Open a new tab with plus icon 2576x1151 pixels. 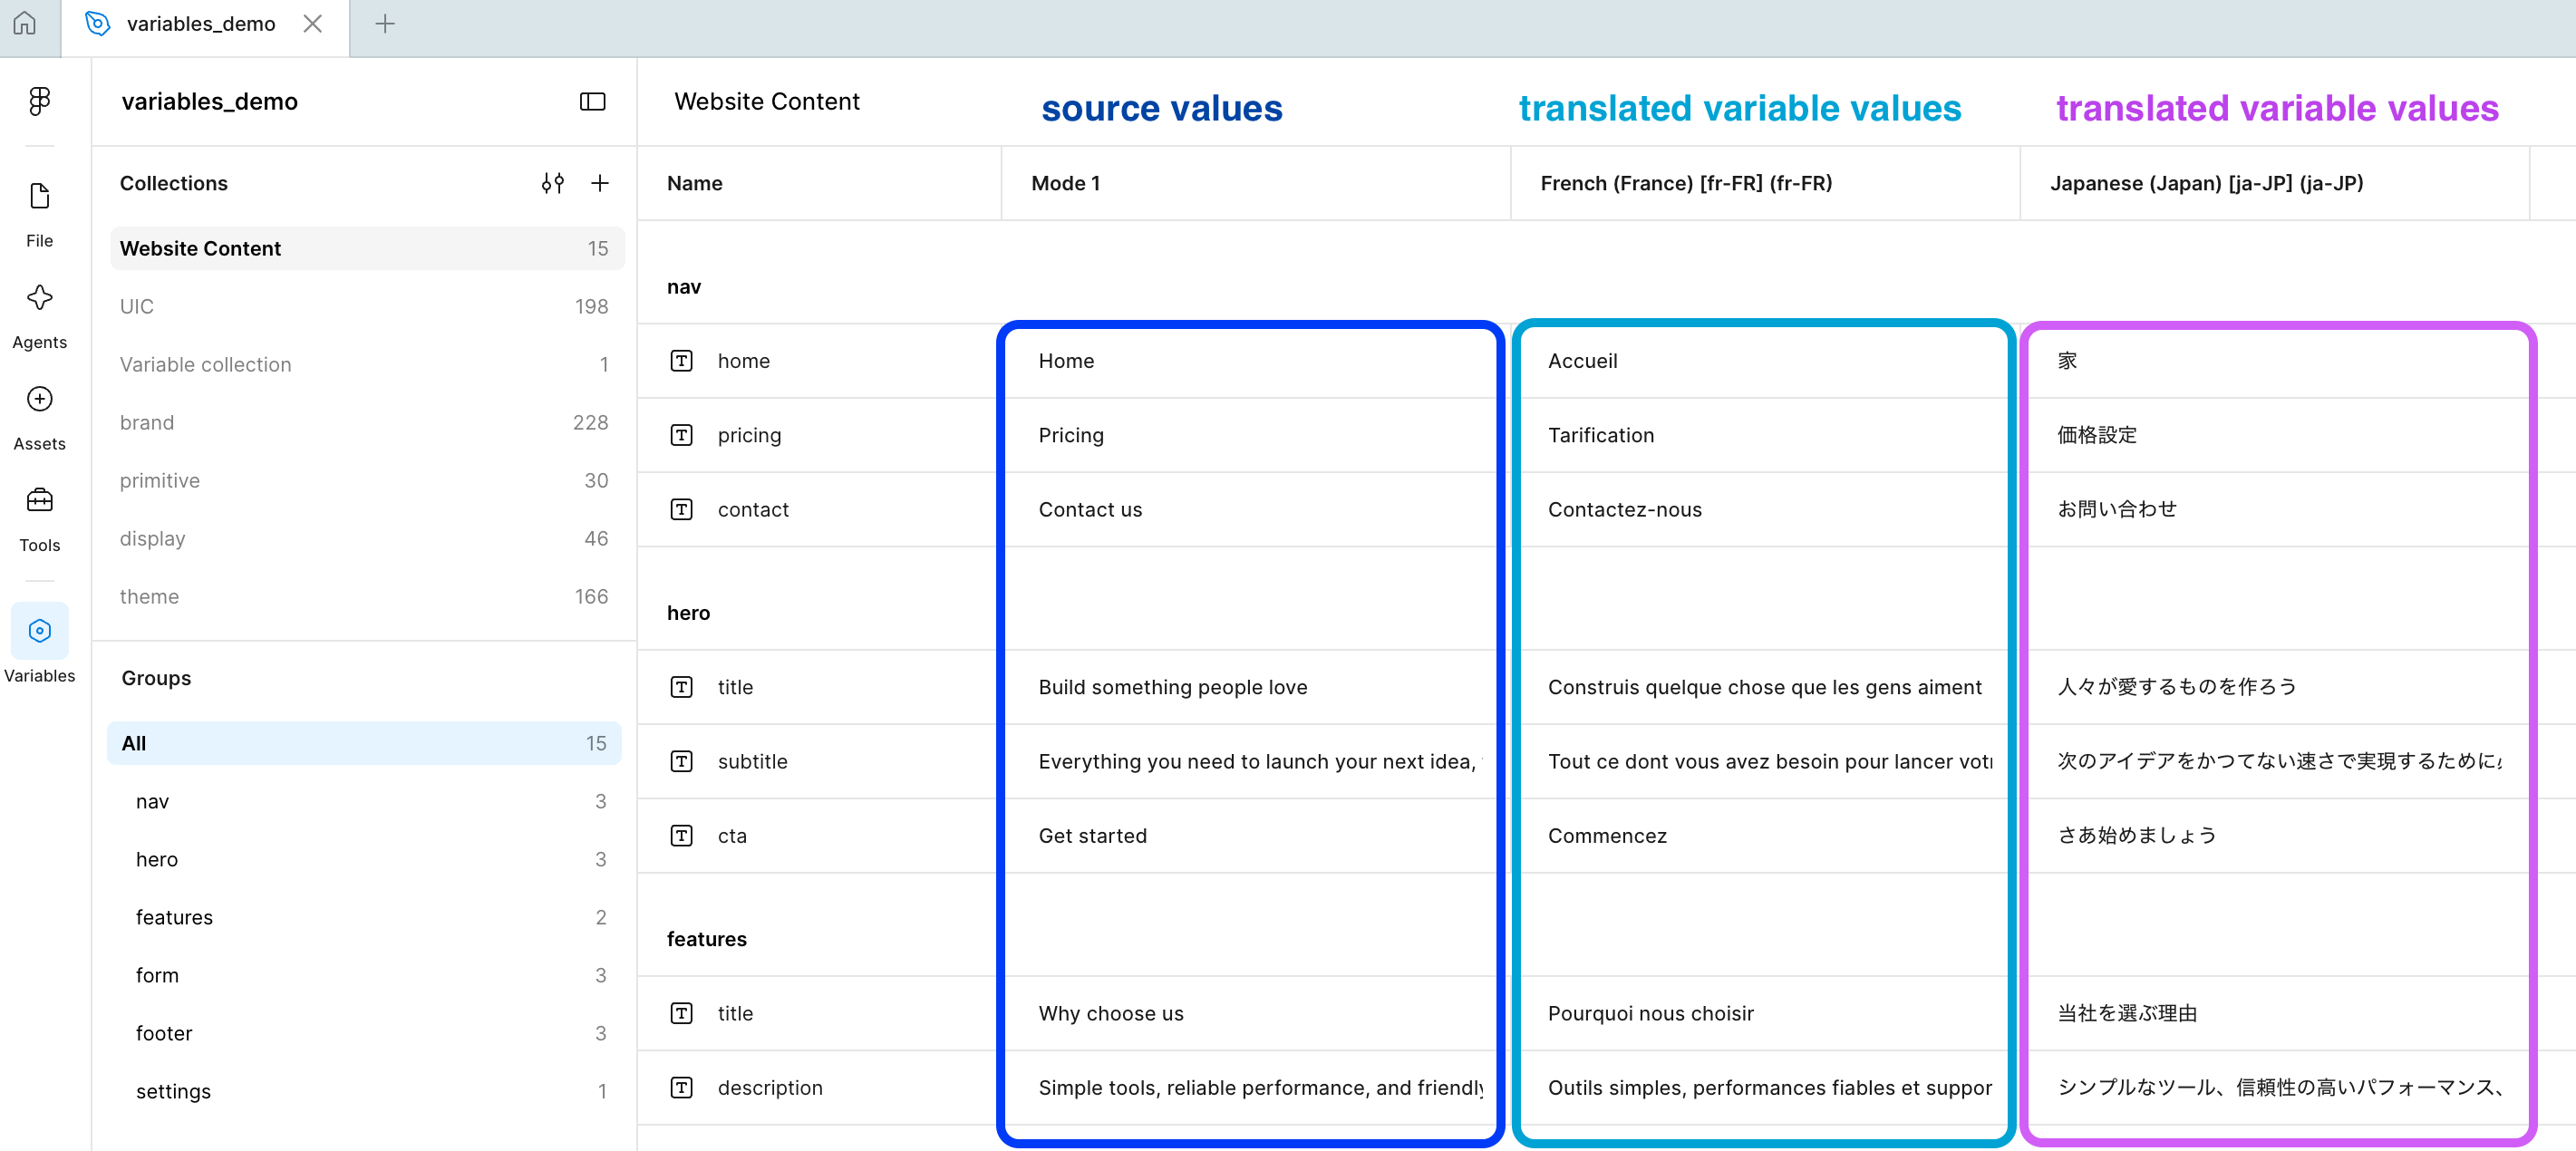(385, 23)
